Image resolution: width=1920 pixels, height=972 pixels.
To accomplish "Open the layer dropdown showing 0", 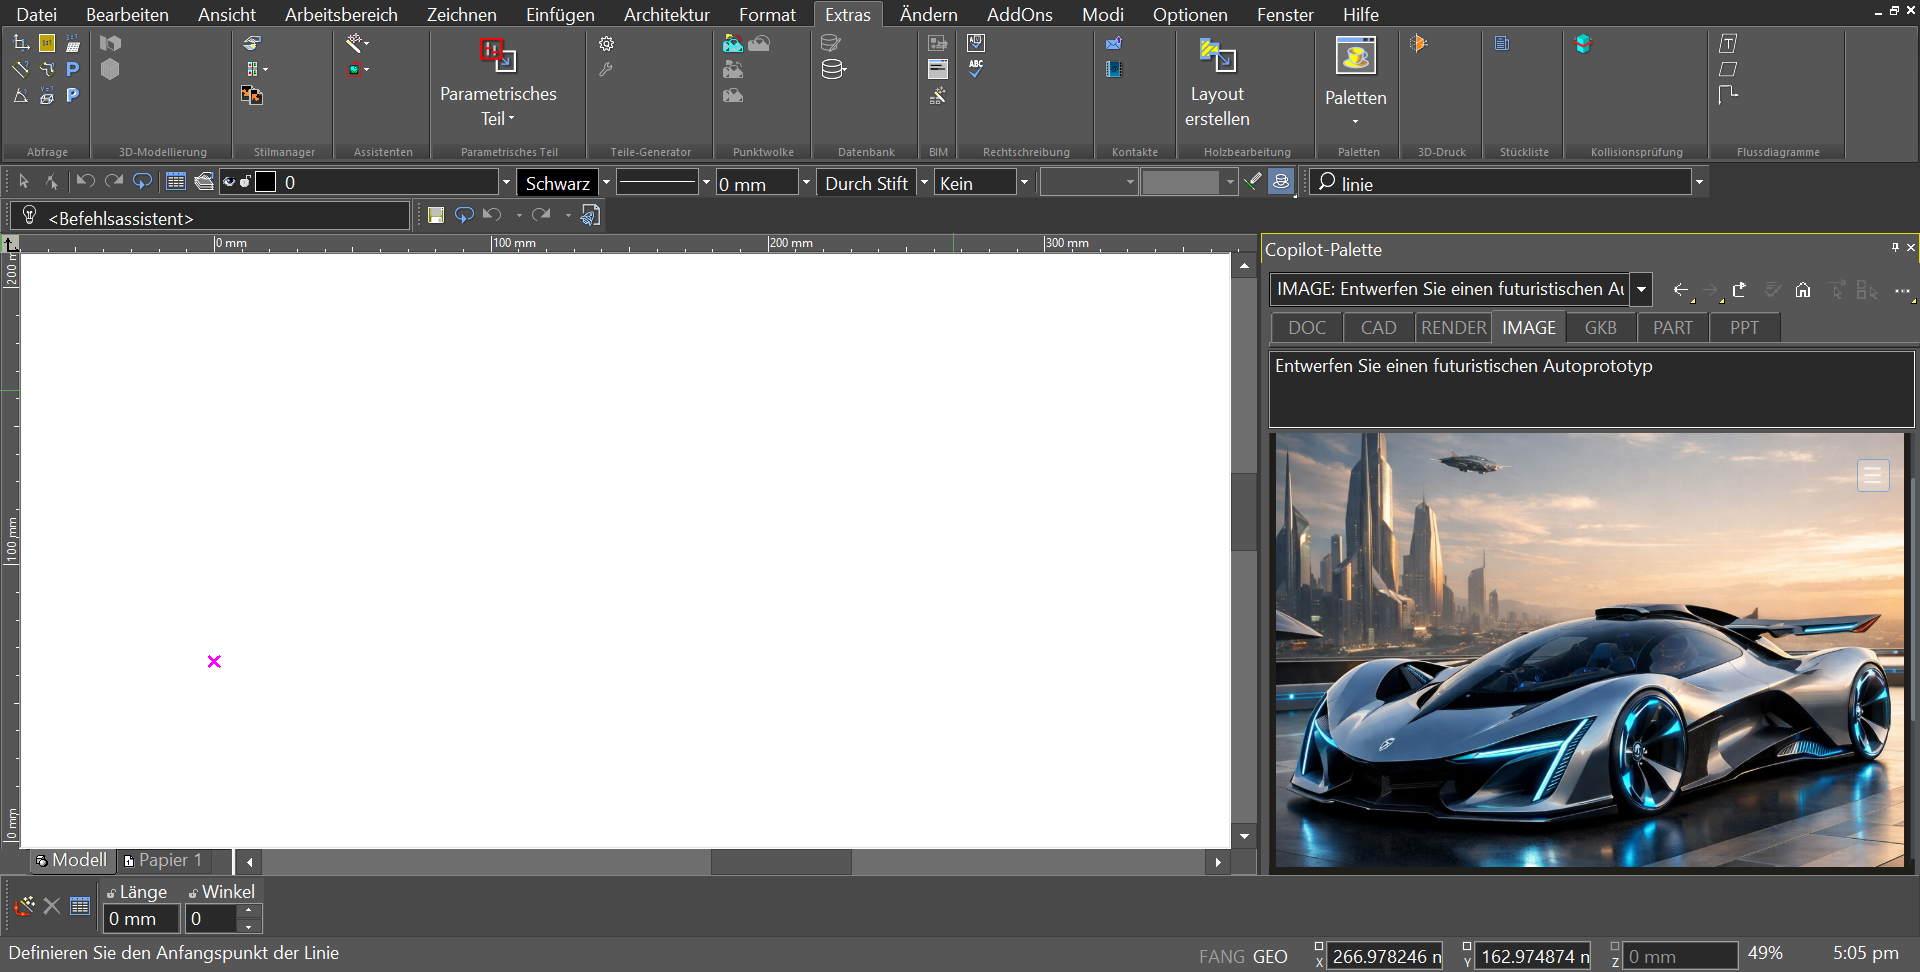I will coord(506,182).
